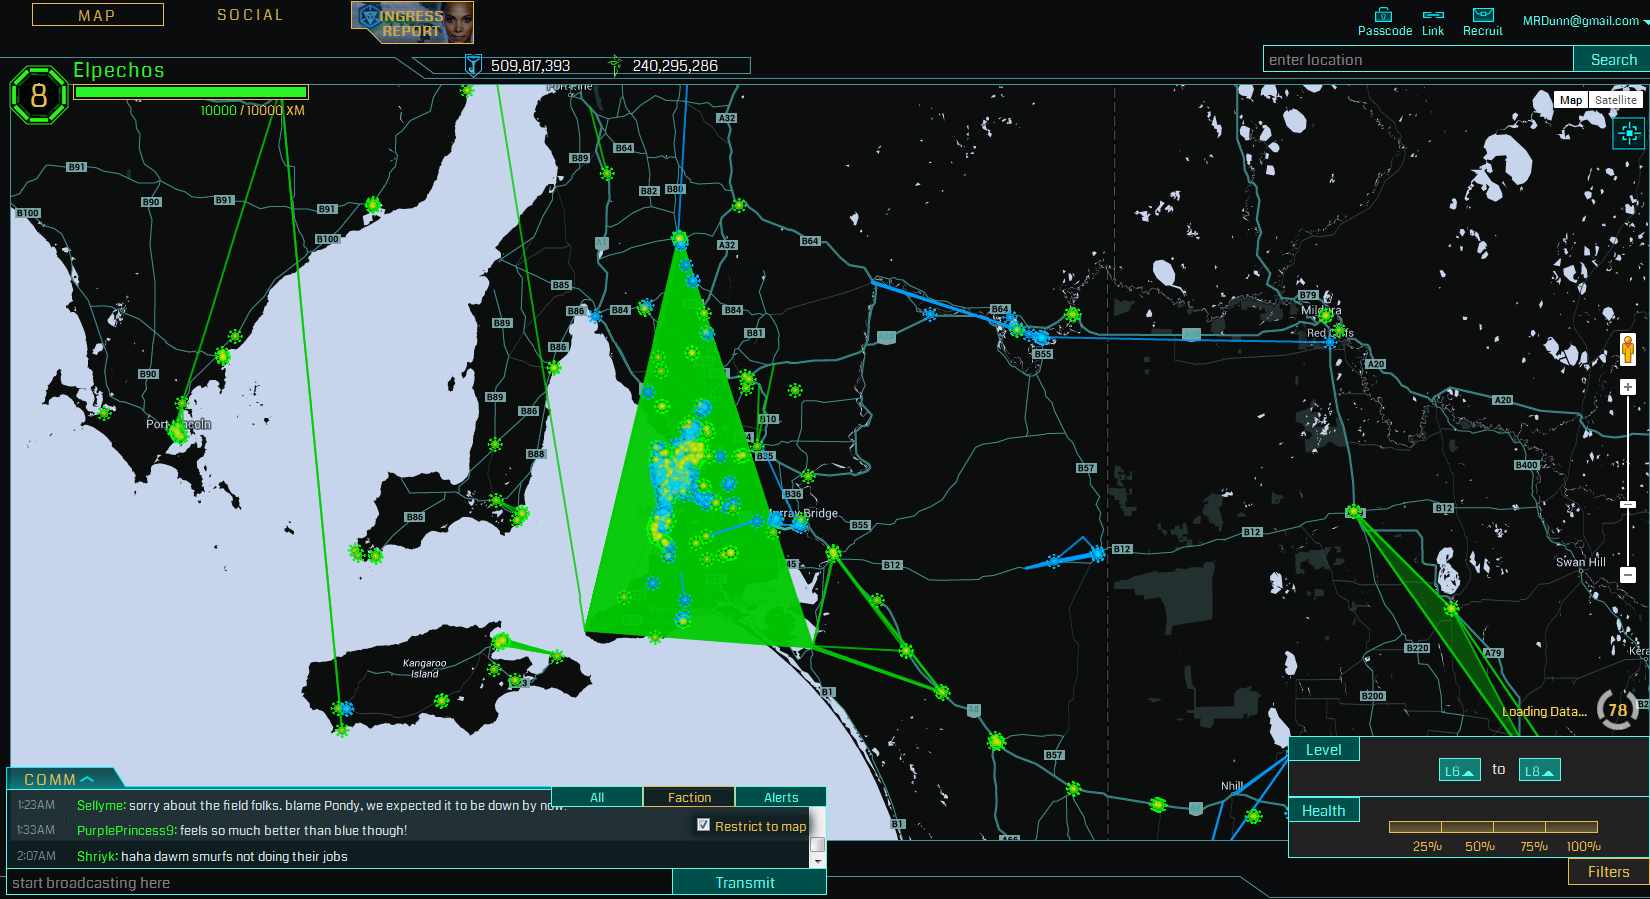Image resolution: width=1650 pixels, height=899 pixels.
Task: Zoom in with the plus button
Action: point(1628,387)
